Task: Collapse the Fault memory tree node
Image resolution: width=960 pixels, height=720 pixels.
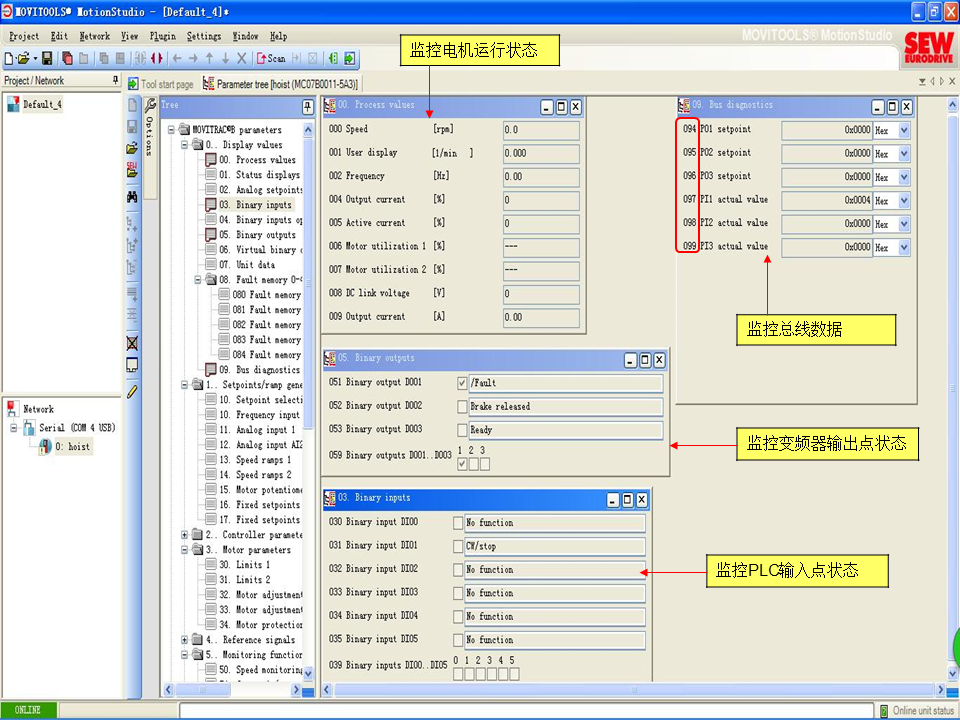Action: [199, 280]
